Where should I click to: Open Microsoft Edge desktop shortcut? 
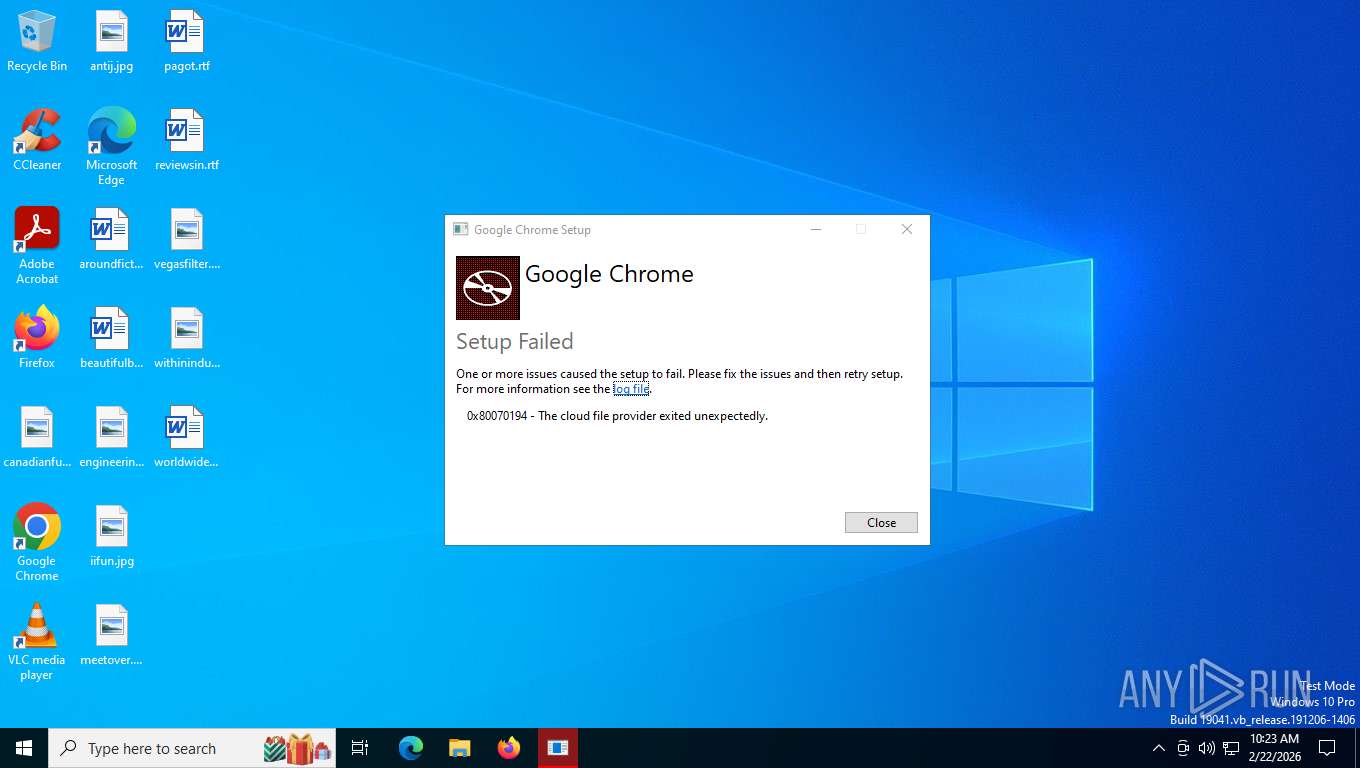(111, 147)
